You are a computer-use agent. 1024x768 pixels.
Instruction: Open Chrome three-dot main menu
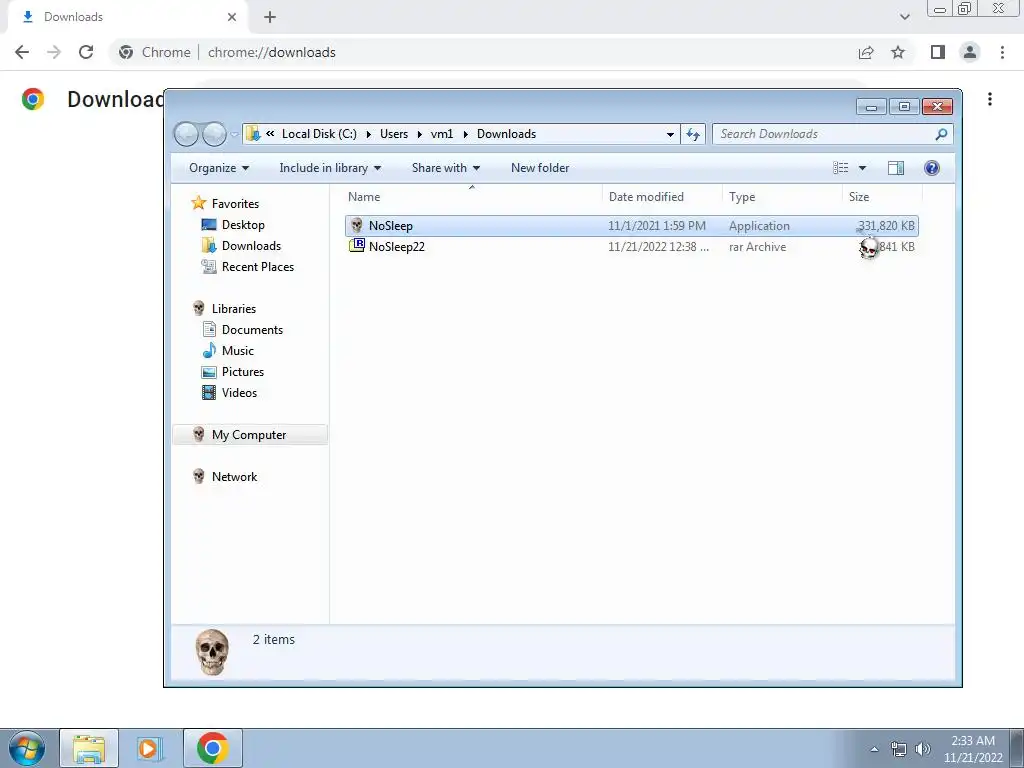pos(1002,52)
